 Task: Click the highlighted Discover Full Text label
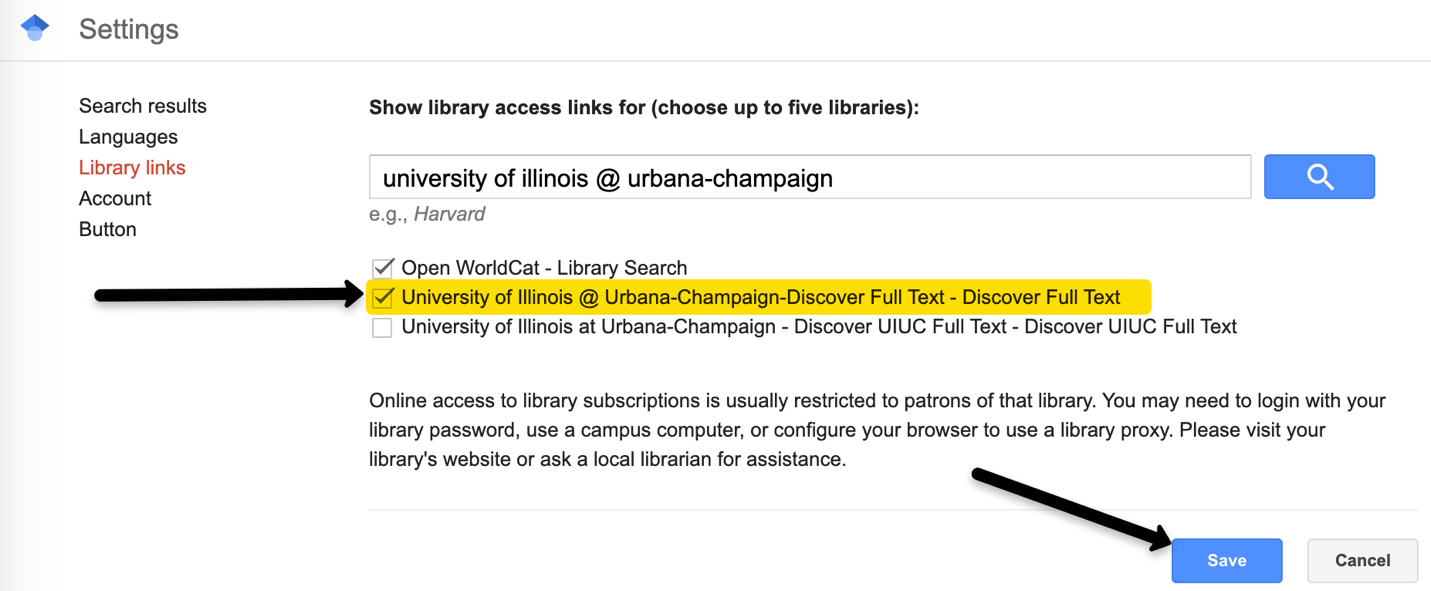760,297
